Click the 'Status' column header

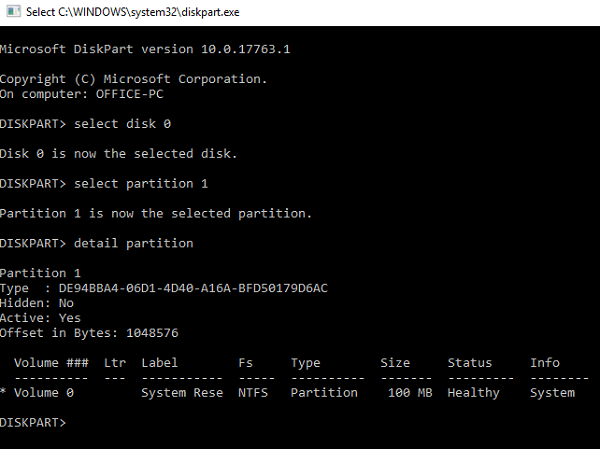click(470, 363)
